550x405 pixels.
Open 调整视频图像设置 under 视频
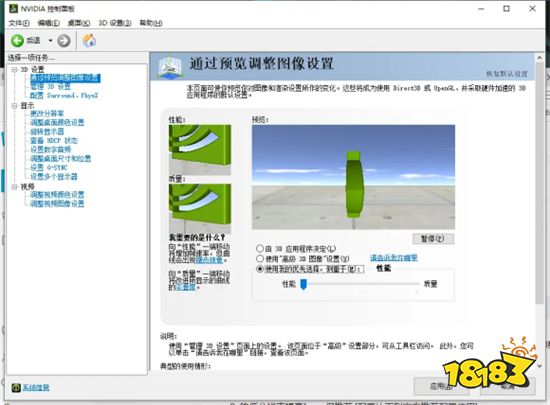click(57, 204)
